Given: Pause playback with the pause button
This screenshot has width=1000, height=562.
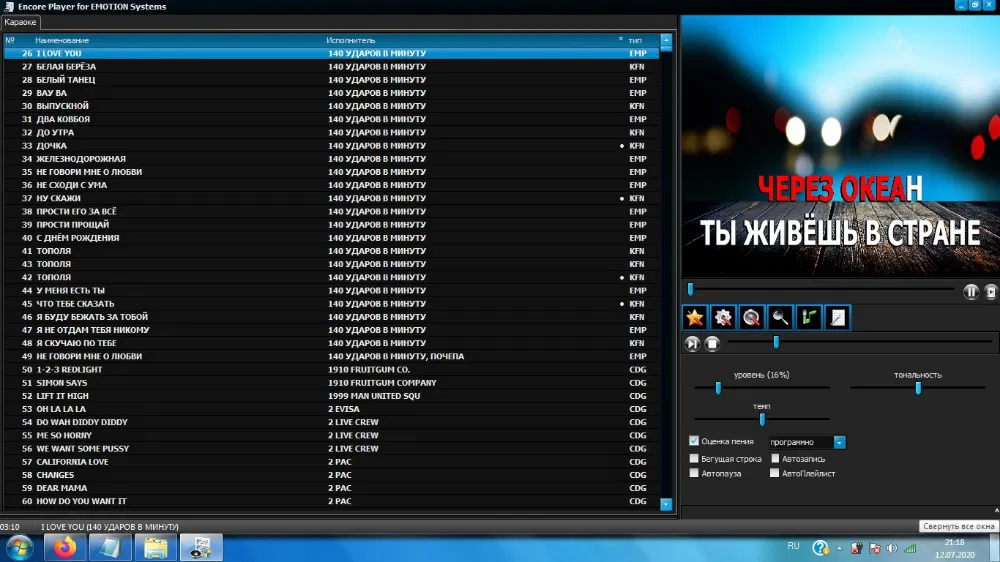Looking at the screenshot, I should coord(971,292).
